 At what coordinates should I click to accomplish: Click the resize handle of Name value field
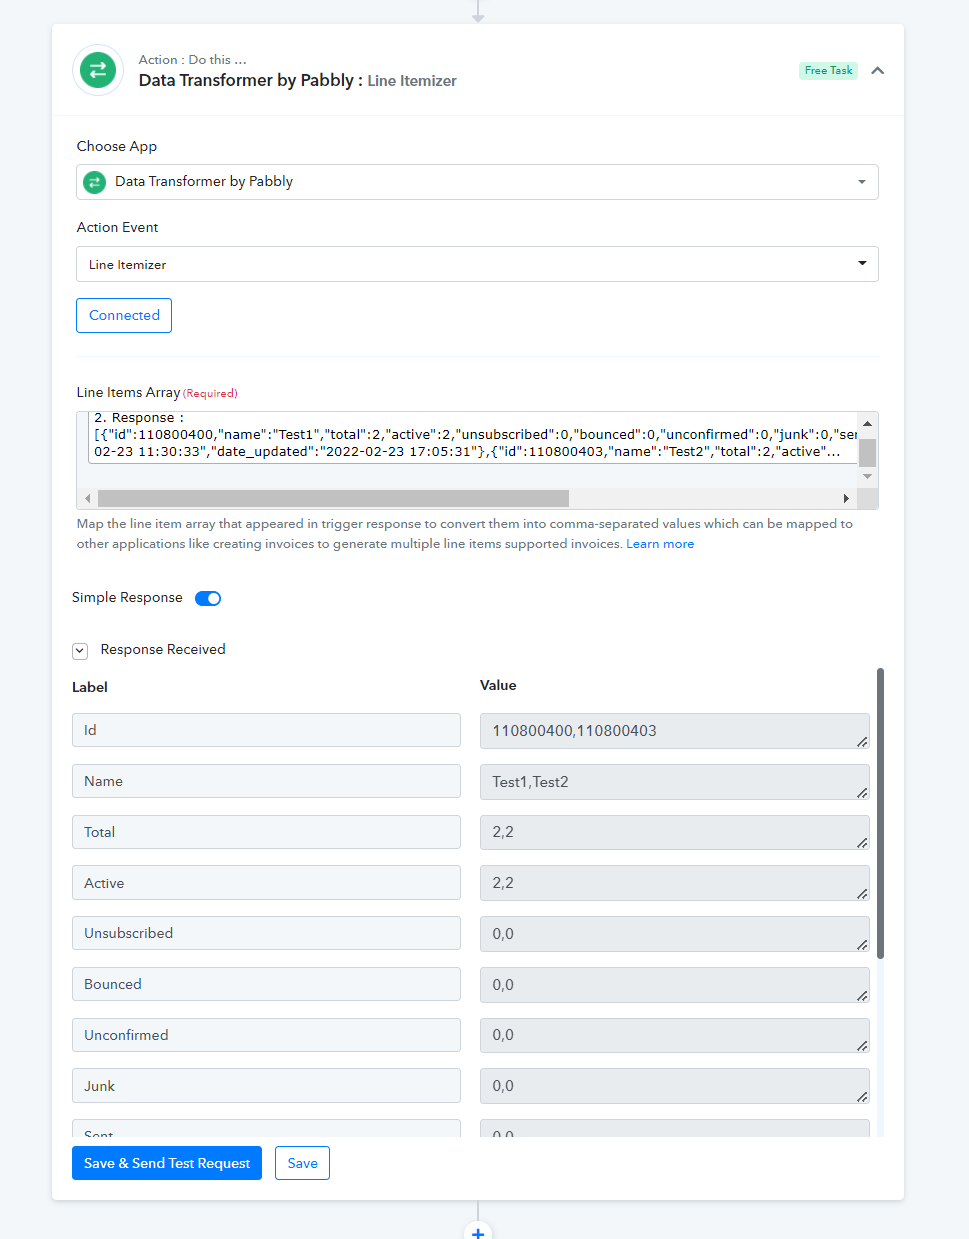pos(861,792)
